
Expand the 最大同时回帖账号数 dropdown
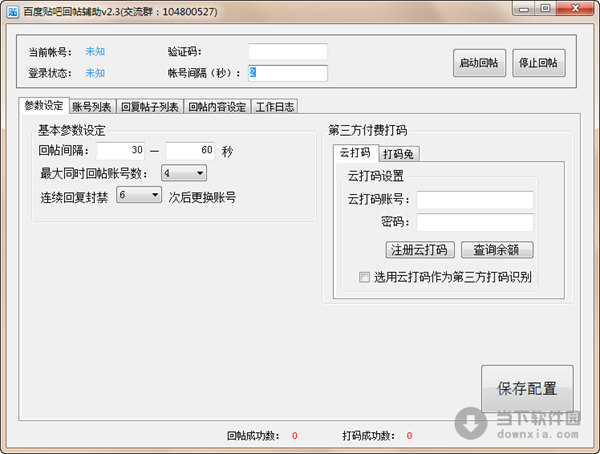184,173
